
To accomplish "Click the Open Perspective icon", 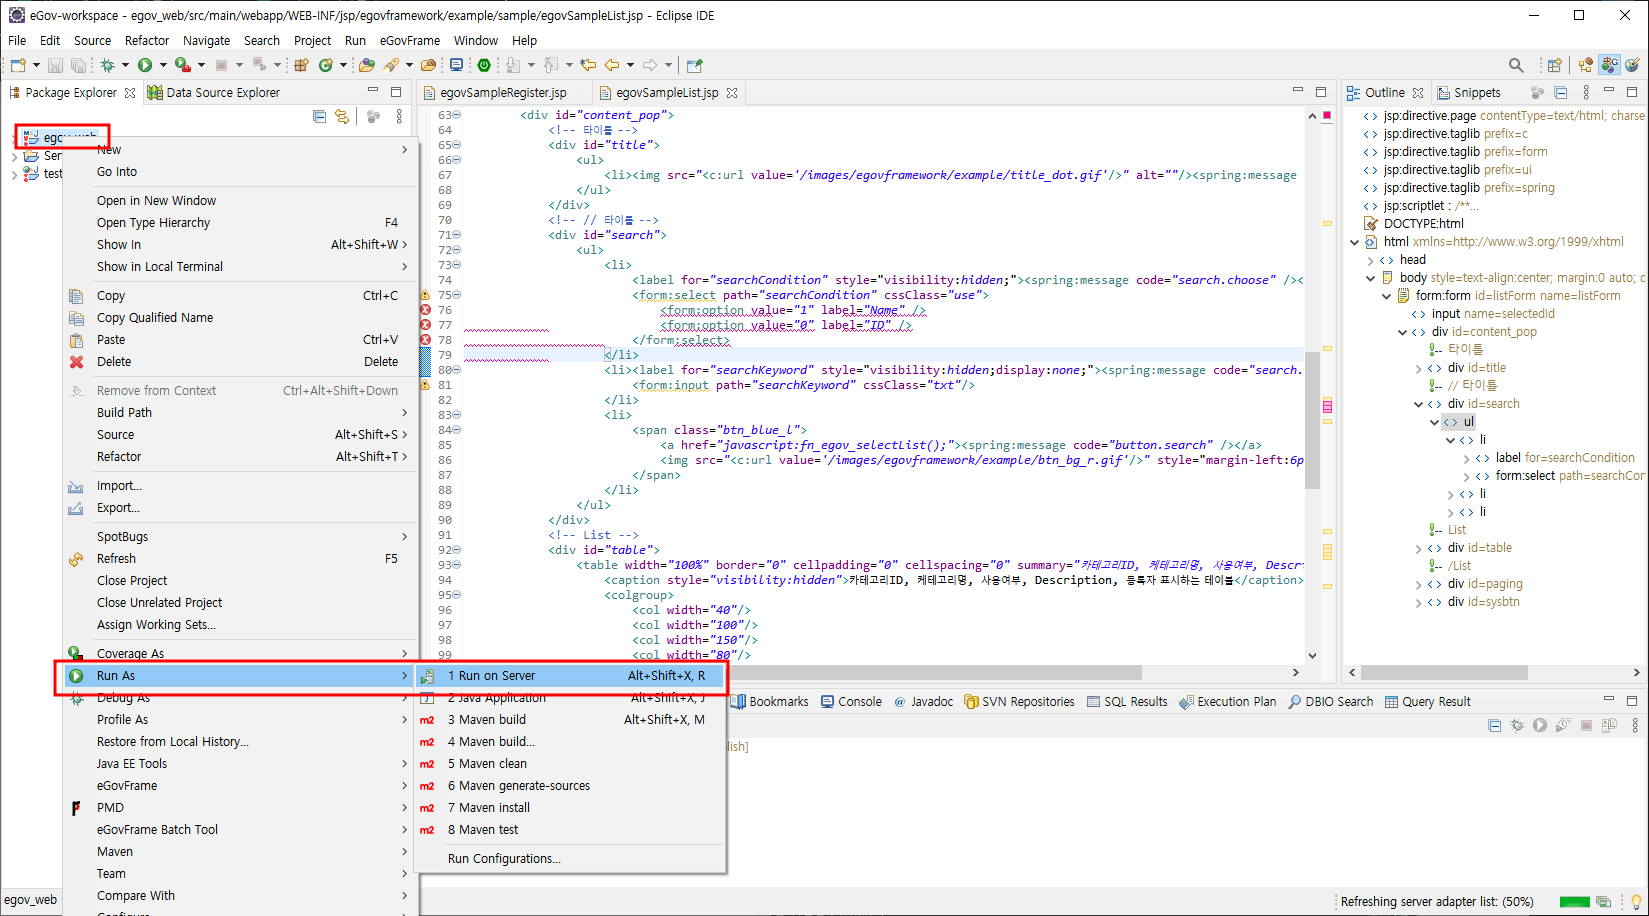I will tap(1554, 65).
